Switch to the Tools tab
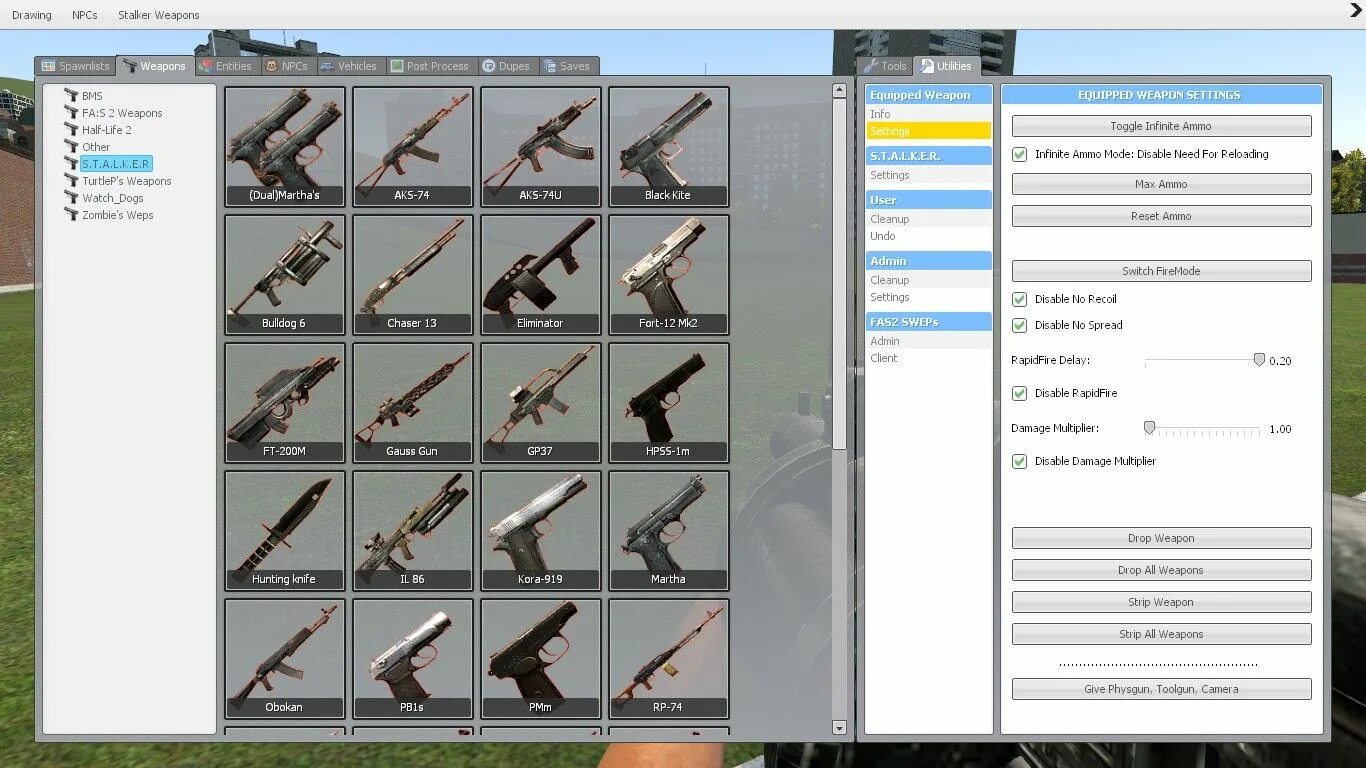This screenshot has width=1366, height=768. pos(885,66)
